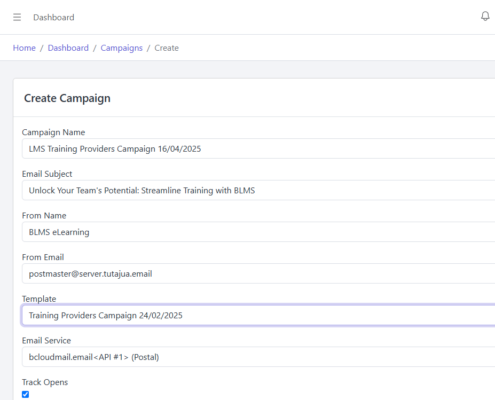
Task: Click the Campaign Name label
Action: (x=53, y=132)
